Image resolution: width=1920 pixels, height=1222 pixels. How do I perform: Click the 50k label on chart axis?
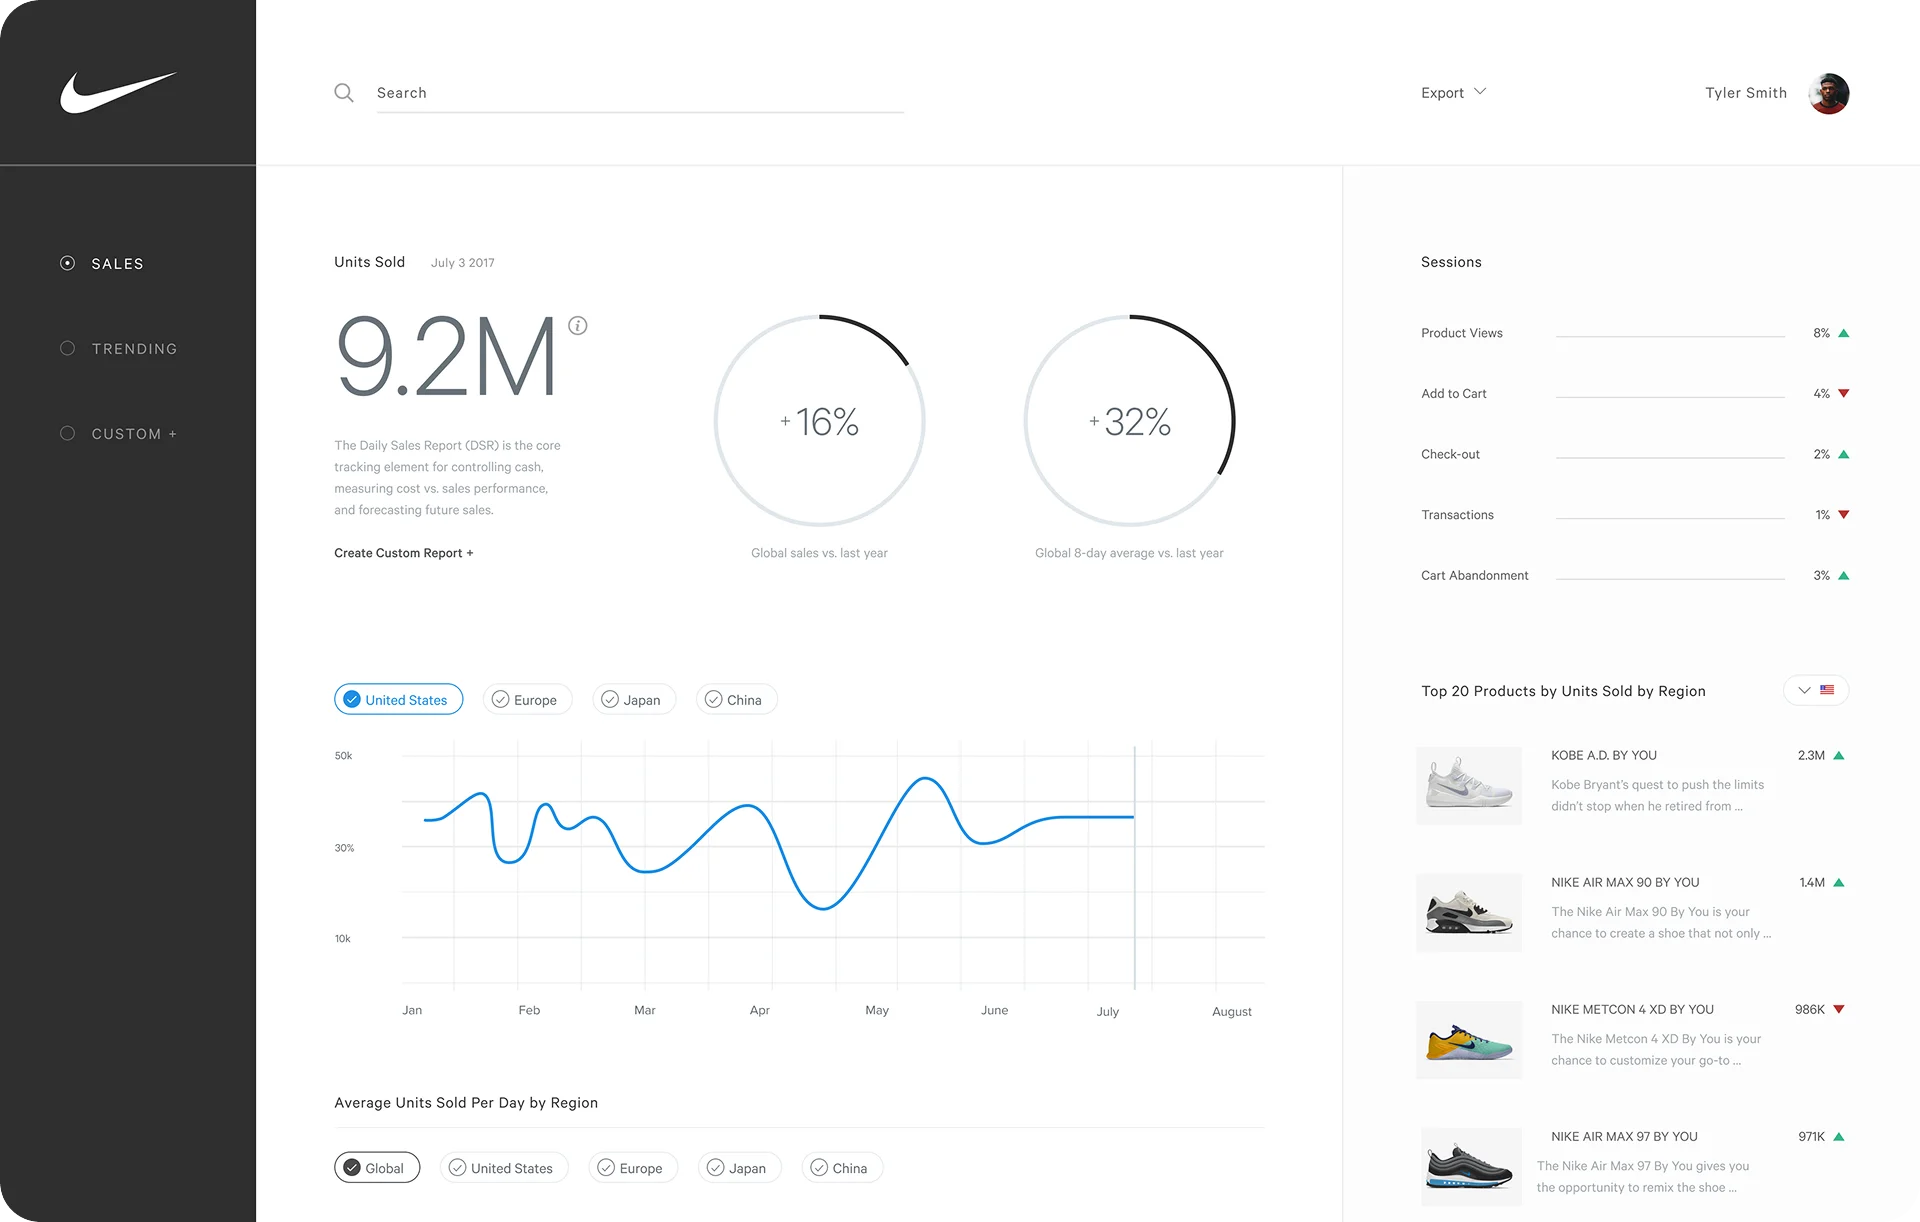pyautogui.click(x=343, y=756)
